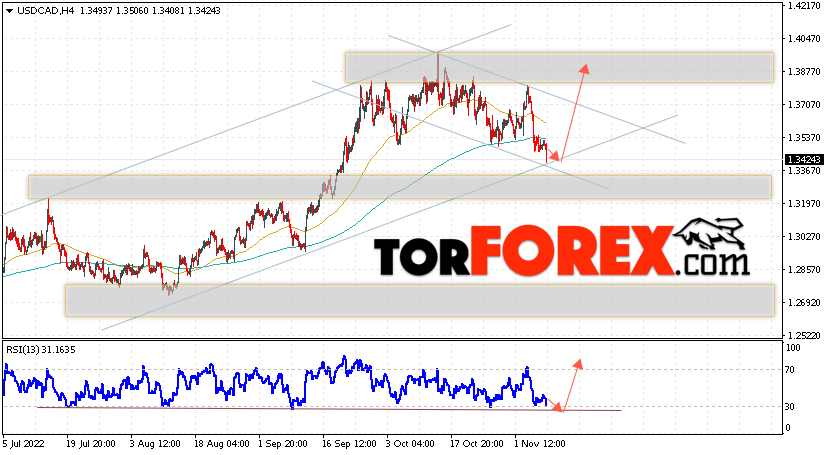Screen dimensions: 828x455
Task: Select the 1.30270 price axis label
Action: (x=803, y=237)
